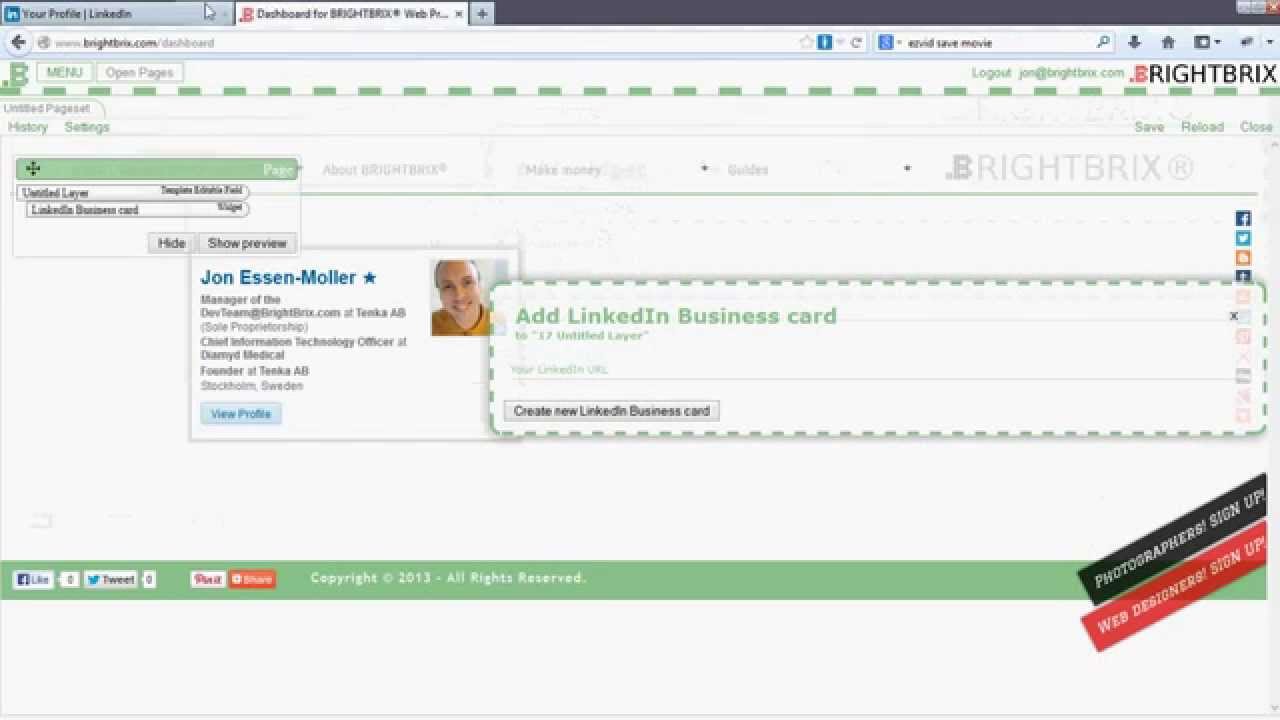Click the Pin it button in footer

208,579
